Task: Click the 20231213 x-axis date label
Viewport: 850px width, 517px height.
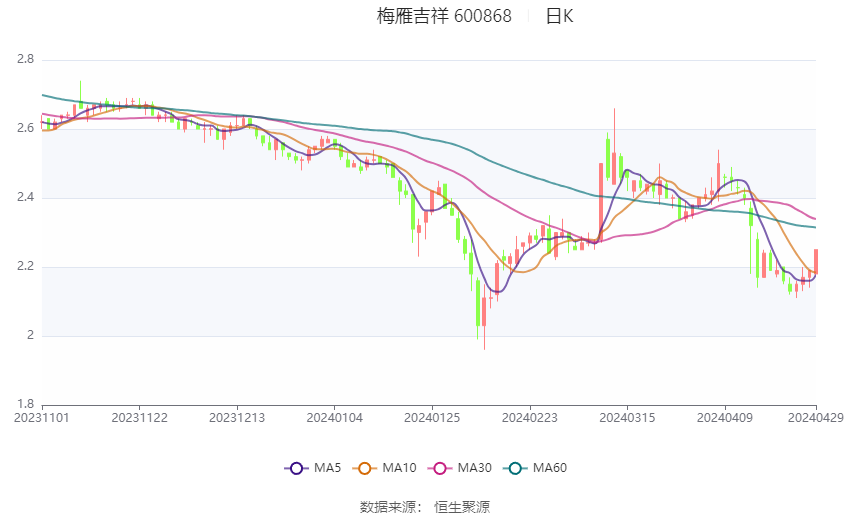Action: [237, 418]
